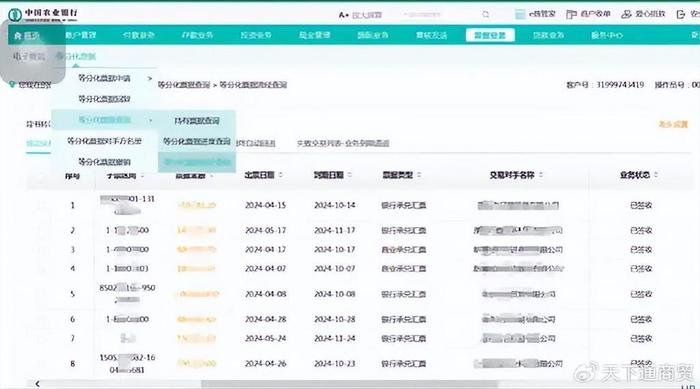The width and height of the screenshot is (700, 389).
Task: Click the scrollbar left arrow
Action: tap(38, 384)
